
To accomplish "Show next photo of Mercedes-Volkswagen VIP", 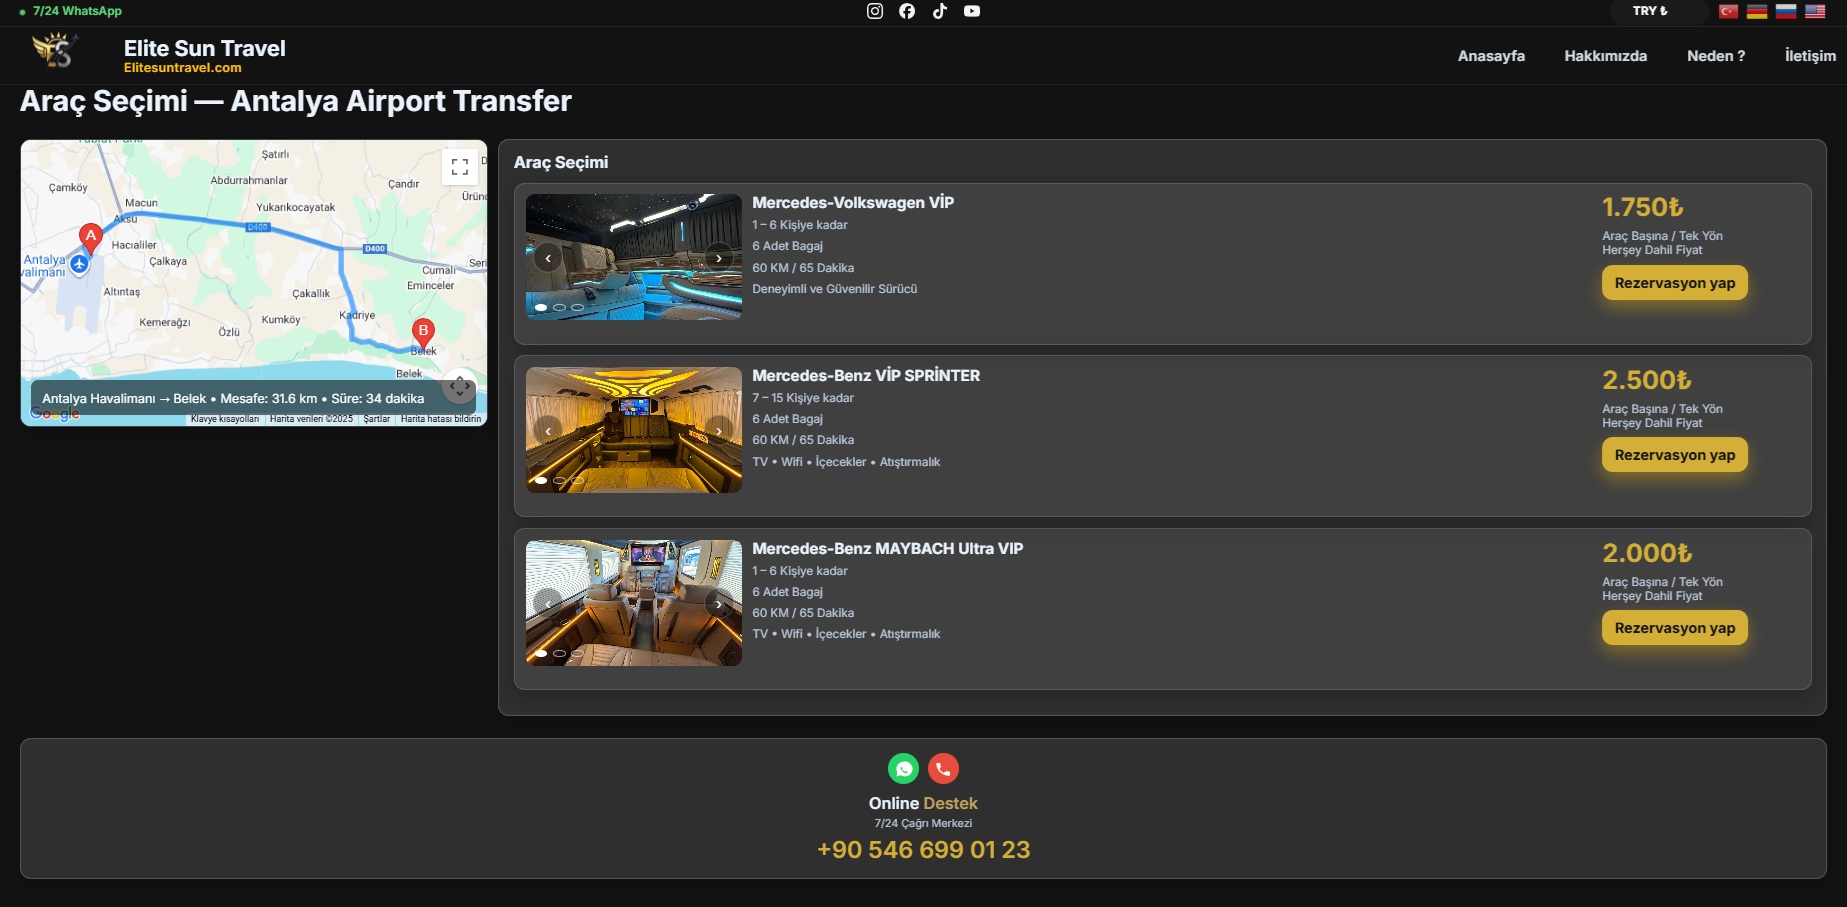I will (719, 258).
